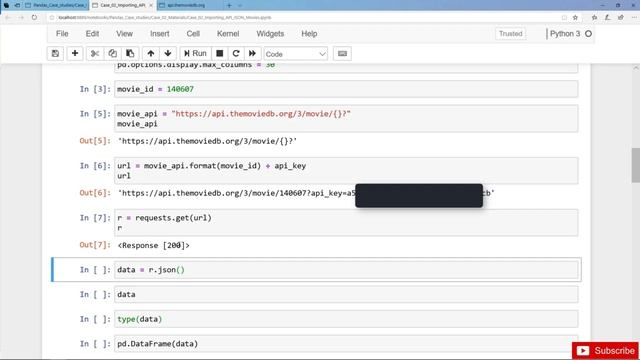Open the Widgets menu

(270, 34)
